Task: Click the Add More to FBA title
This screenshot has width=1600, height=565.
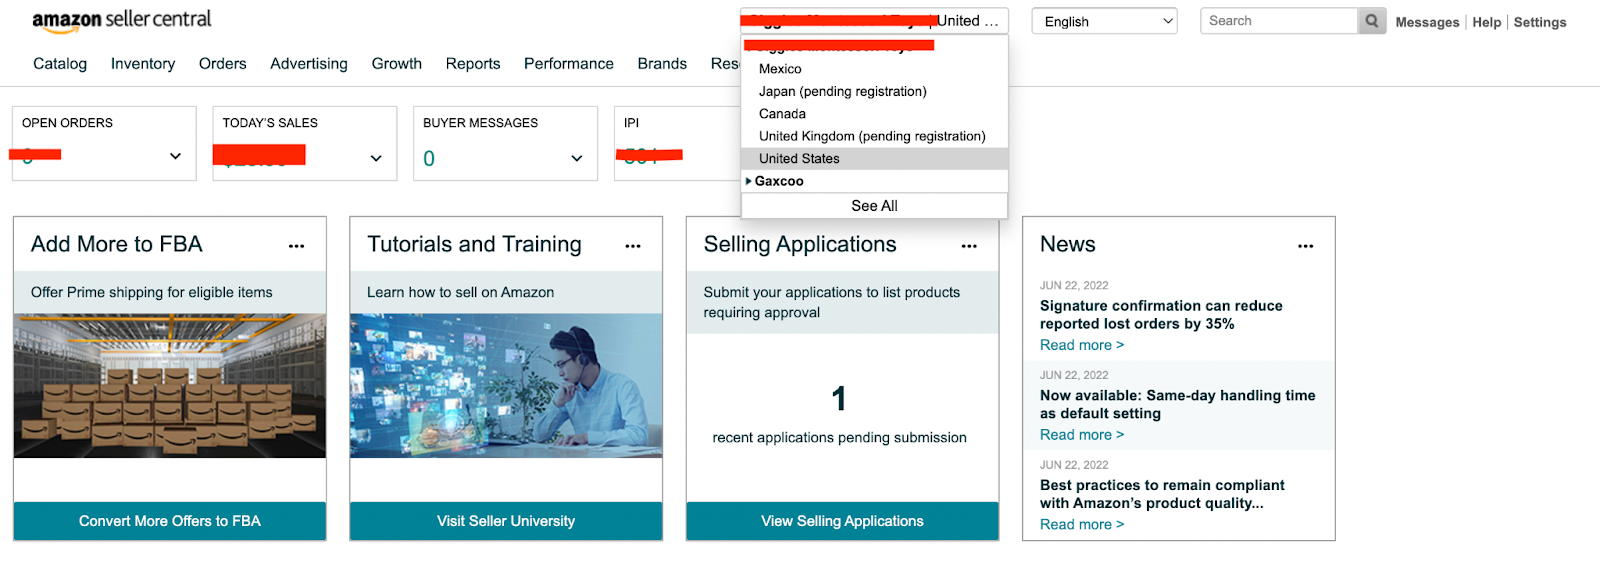Action: 117,245
